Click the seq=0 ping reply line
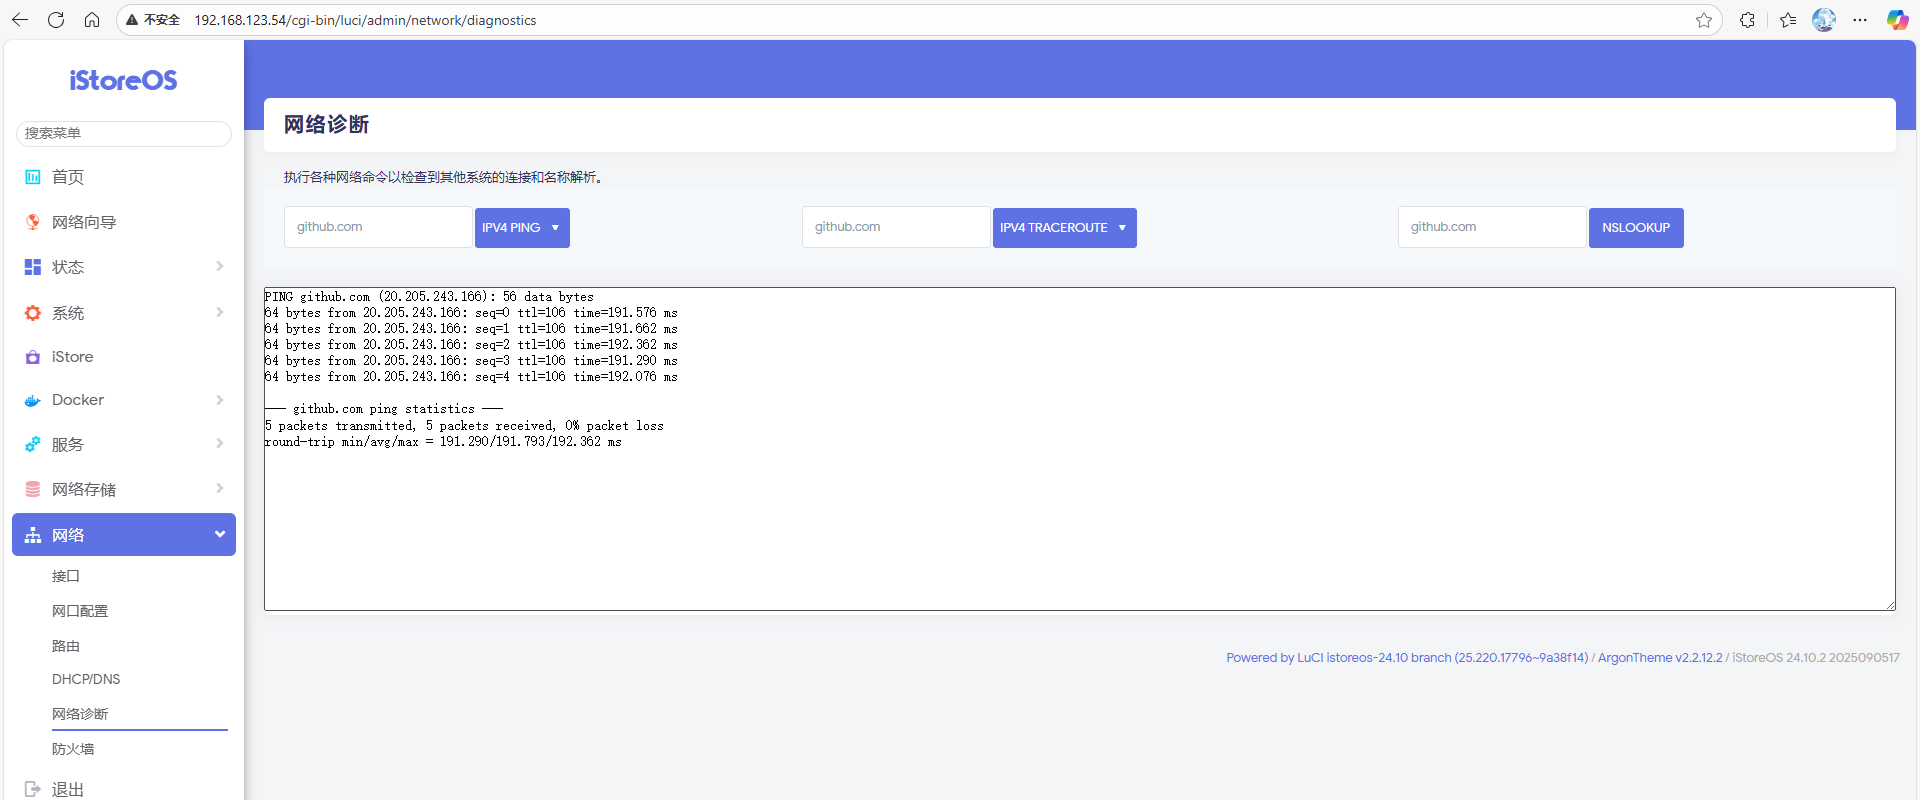Viewport: 1920px width, 800px height. click(x=471, y=313)
